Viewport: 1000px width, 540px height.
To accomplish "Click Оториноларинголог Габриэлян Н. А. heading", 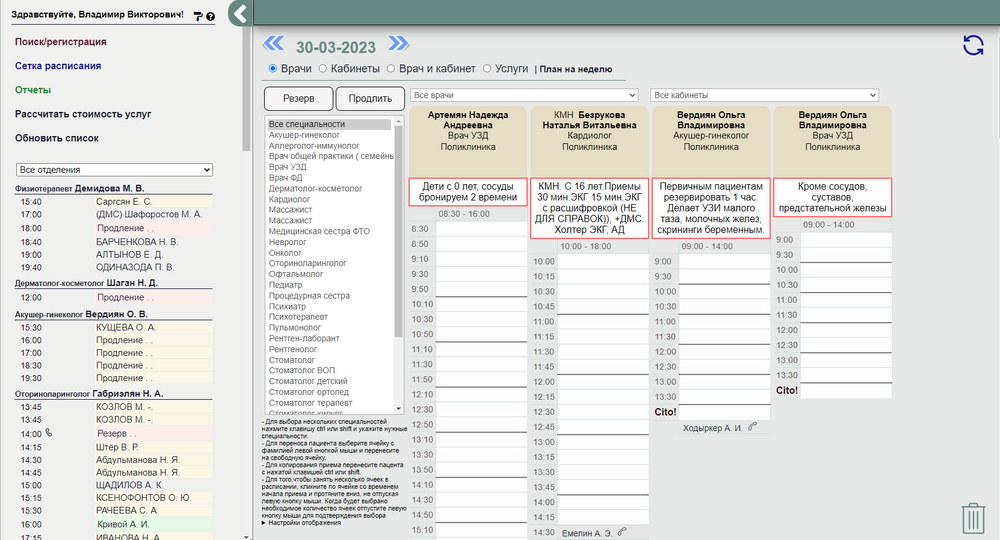I will pos(89,394).
